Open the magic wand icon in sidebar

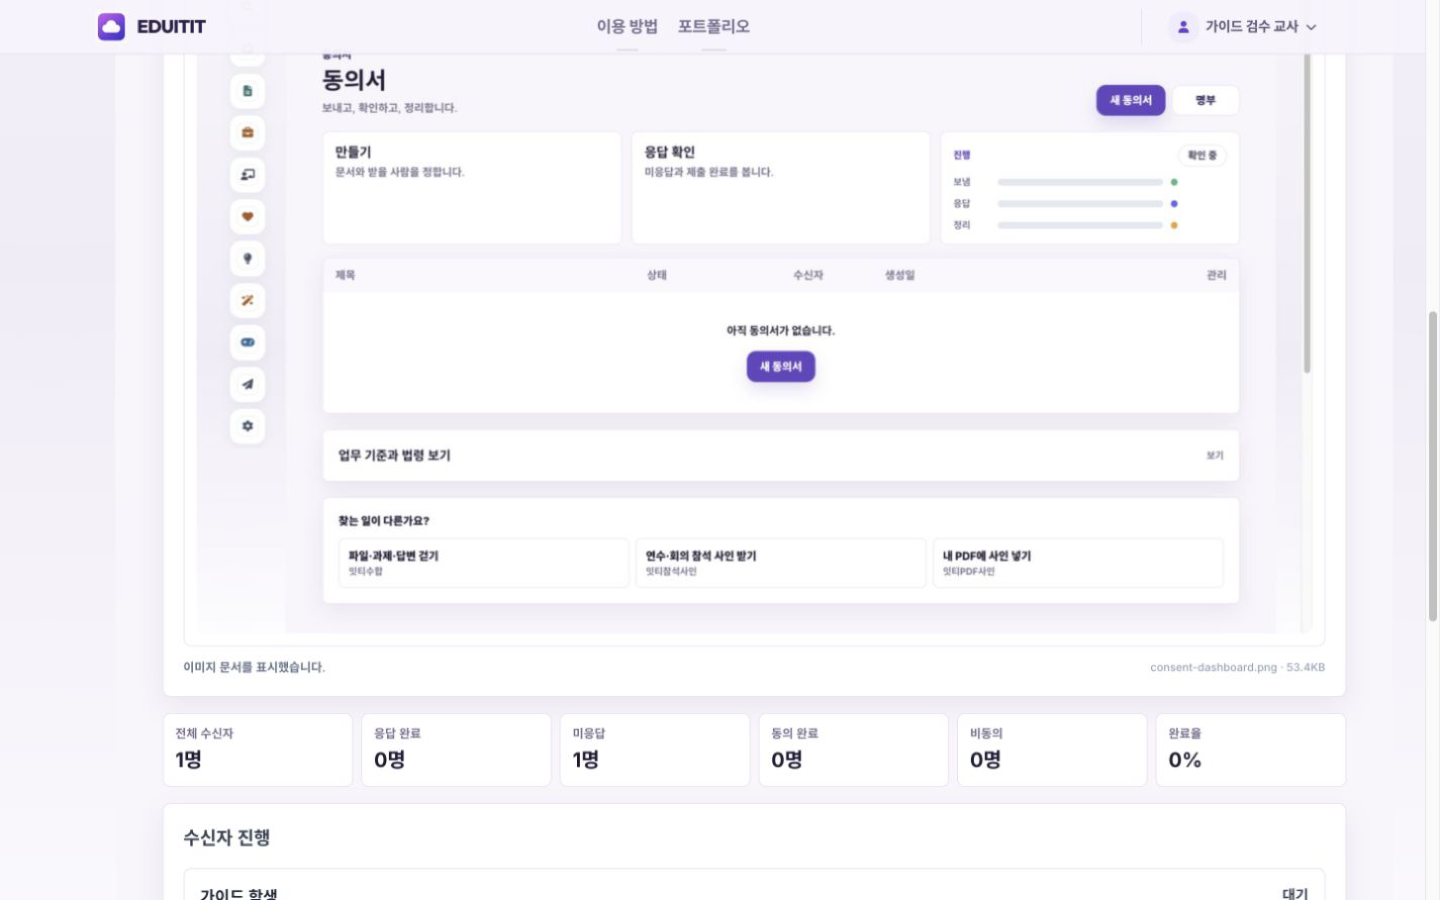(248, 301)
